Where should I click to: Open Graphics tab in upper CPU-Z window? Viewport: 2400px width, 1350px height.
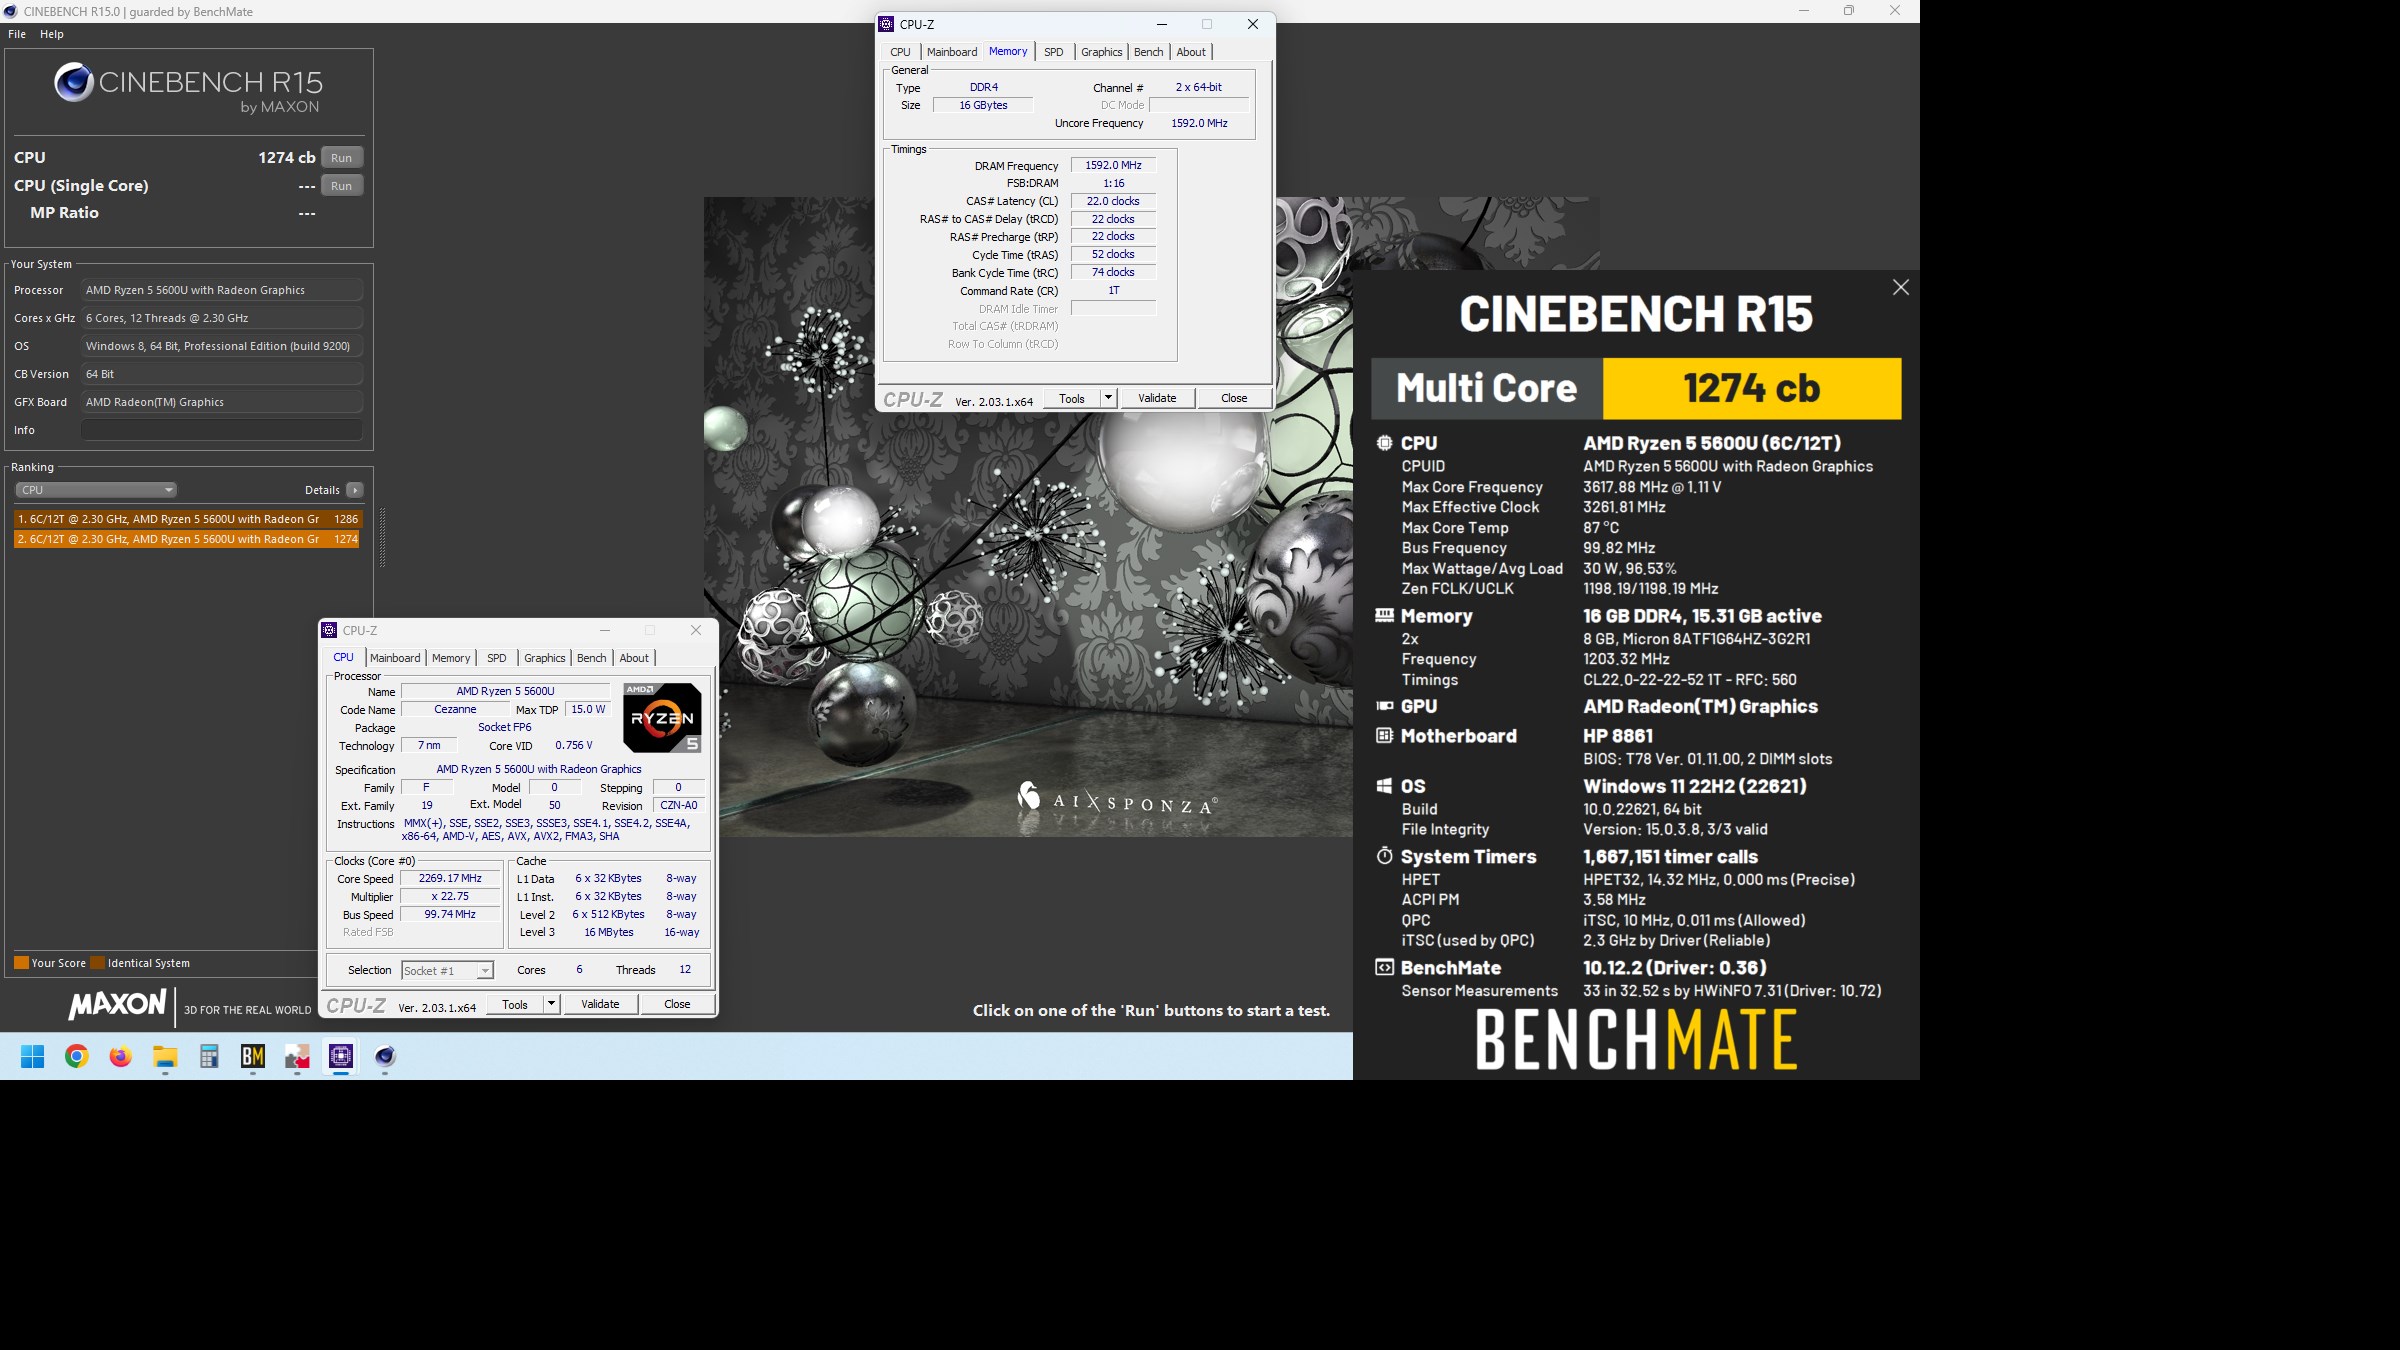tap(1102, 52)
